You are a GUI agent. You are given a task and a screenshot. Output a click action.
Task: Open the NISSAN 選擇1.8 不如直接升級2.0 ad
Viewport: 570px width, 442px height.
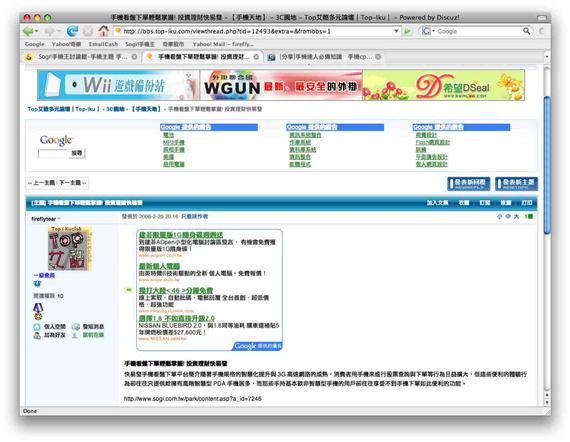(177, 318)
